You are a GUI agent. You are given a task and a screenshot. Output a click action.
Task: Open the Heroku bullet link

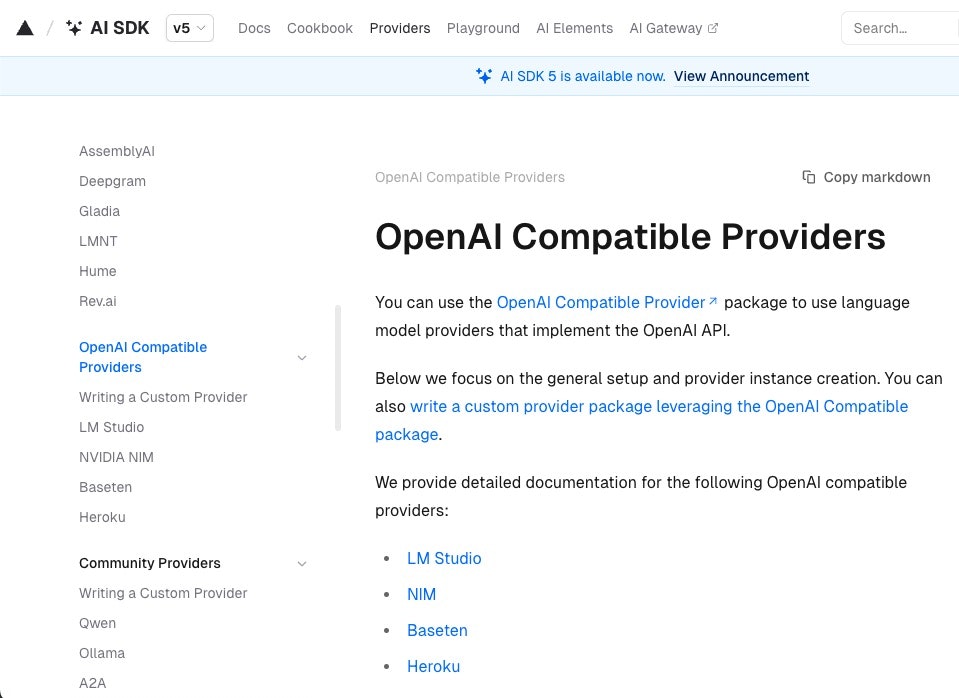434,666
